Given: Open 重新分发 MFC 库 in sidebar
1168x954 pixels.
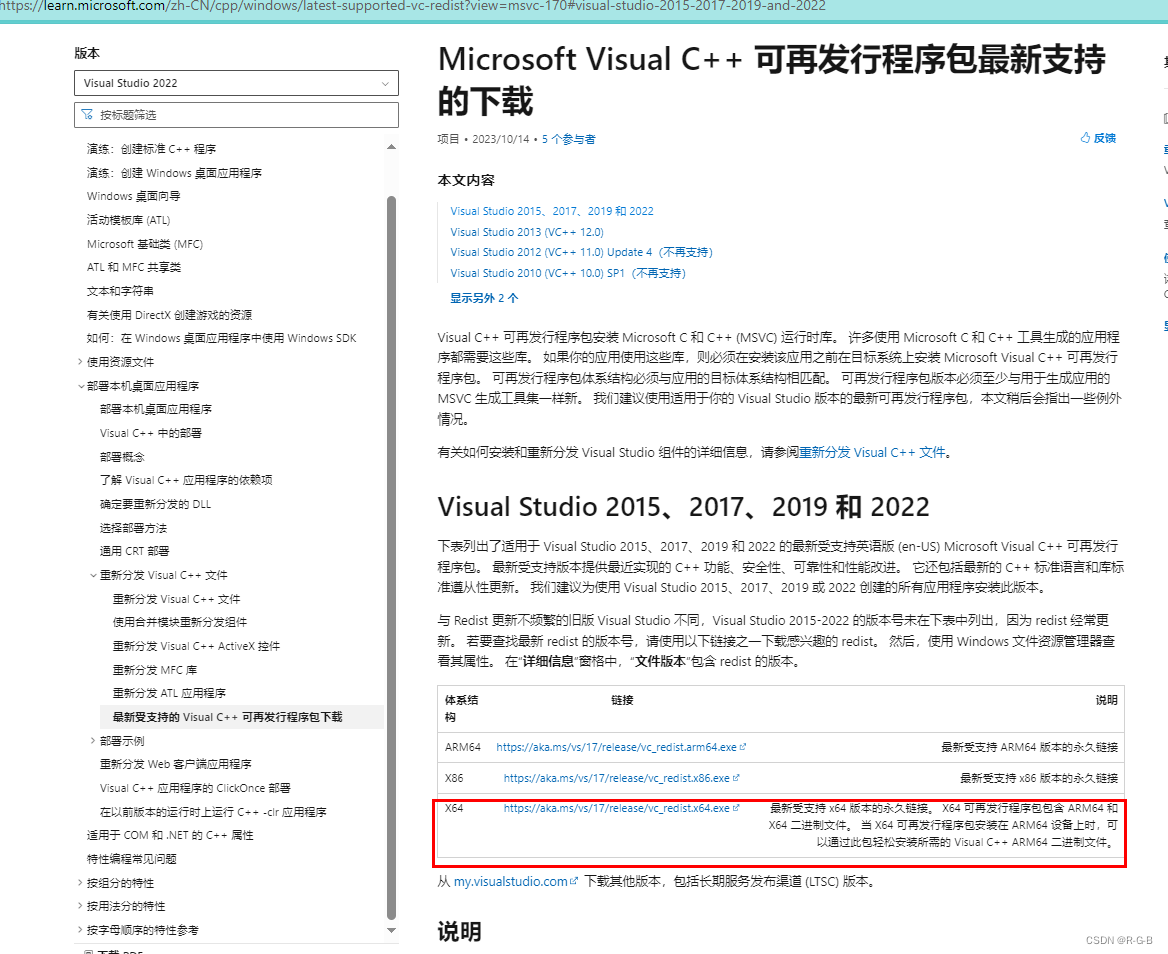Looking at the screenshot, I should click(x=155, y=670).
